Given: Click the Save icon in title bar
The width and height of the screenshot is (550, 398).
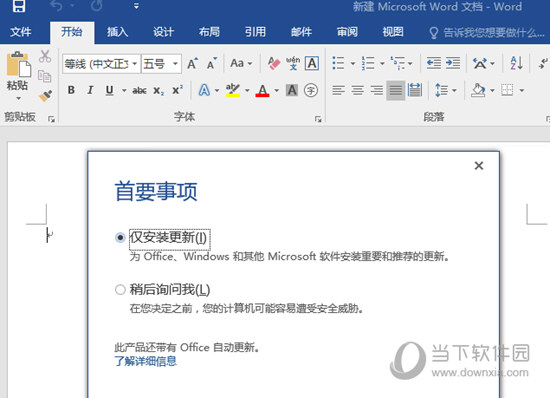Looking at the screenshot, I should (19, 5).
